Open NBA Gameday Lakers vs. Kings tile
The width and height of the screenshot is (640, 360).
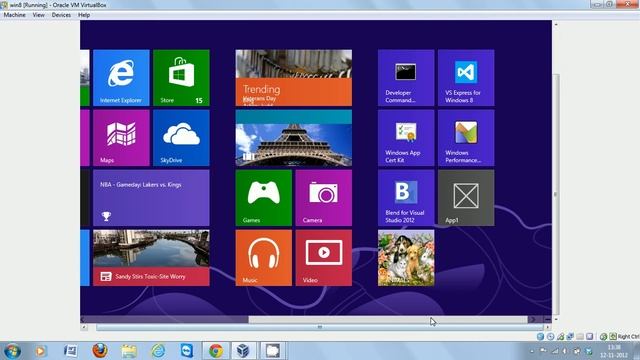click(x=151, y=198)
